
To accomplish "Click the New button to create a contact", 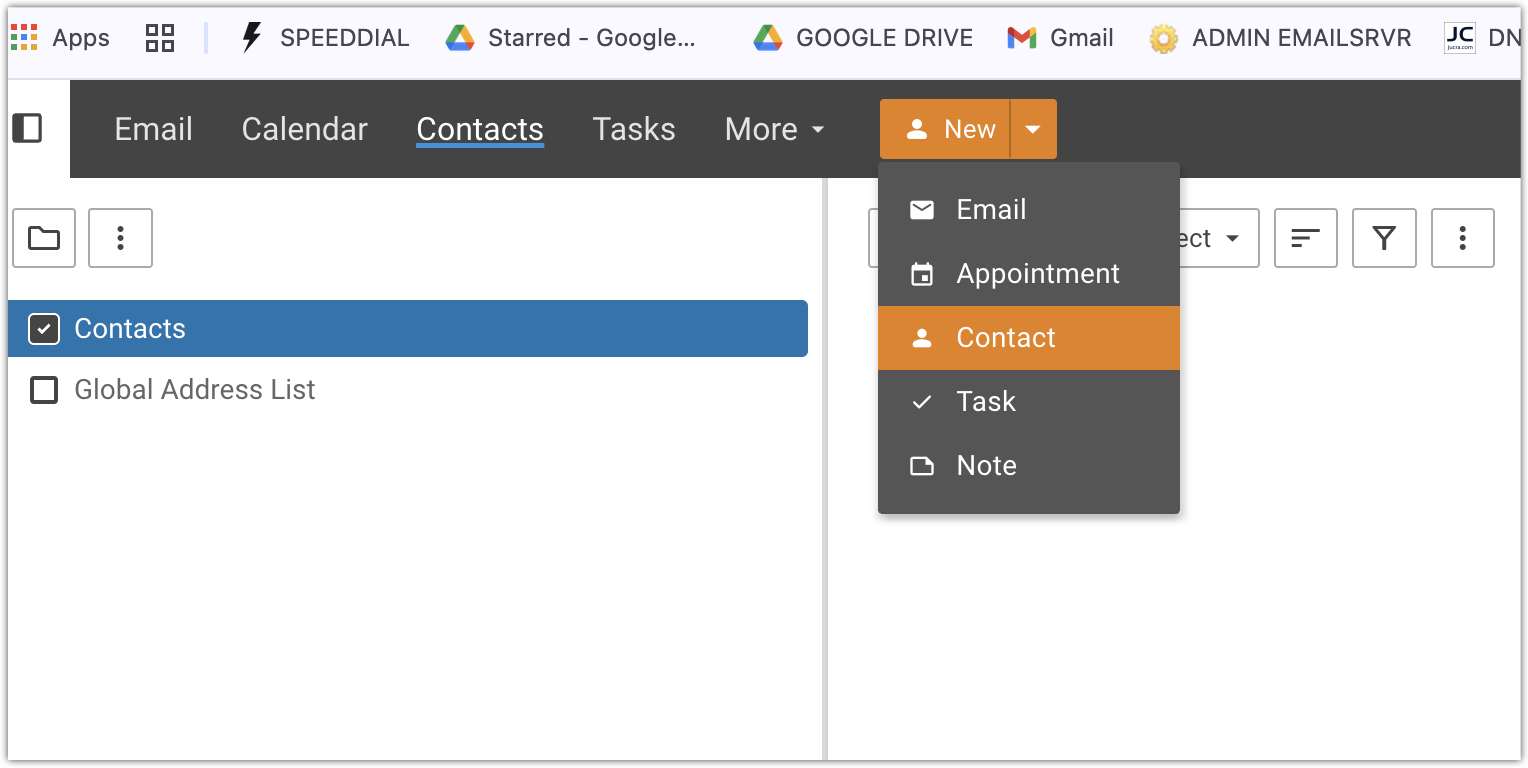I will click(x=945, y=128).
